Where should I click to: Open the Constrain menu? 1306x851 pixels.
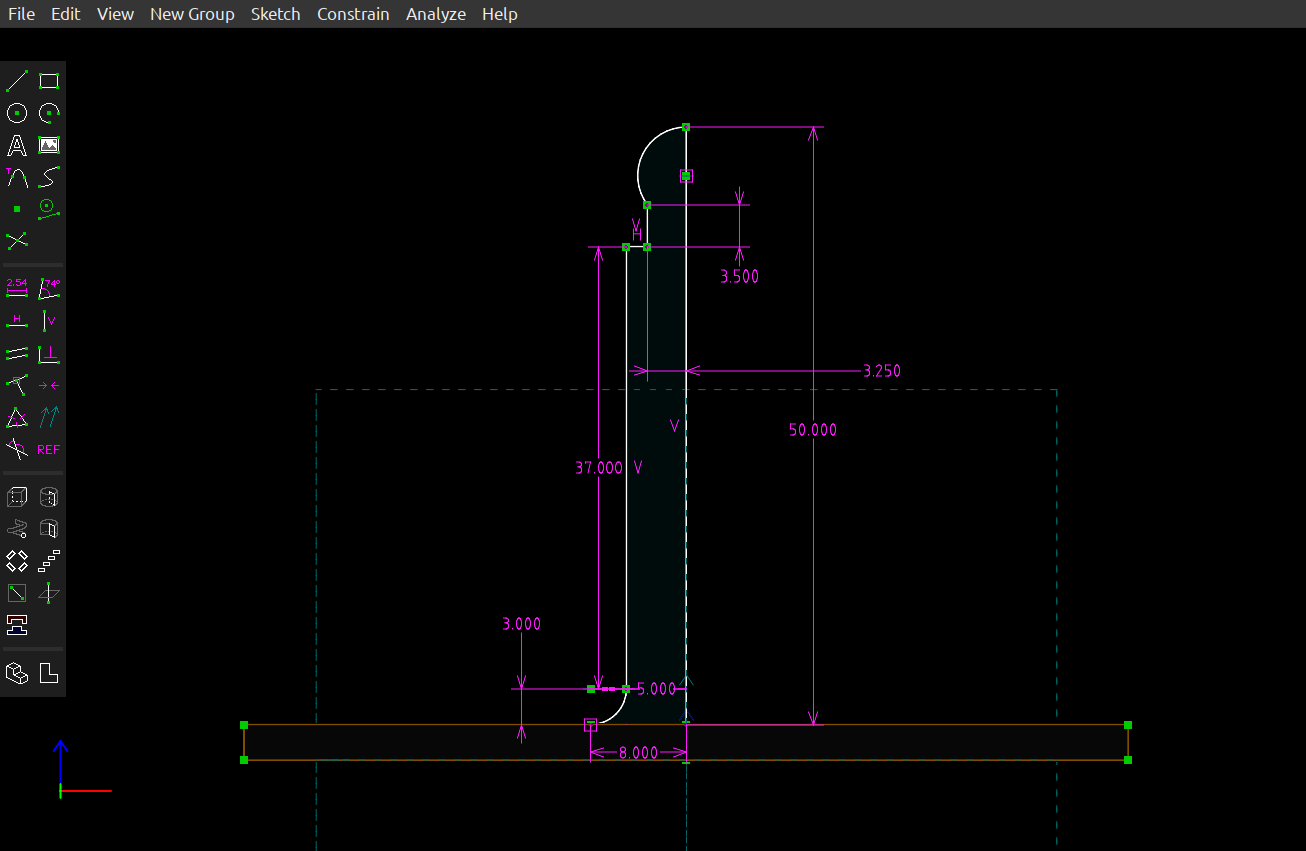click(x=353, y=14)
